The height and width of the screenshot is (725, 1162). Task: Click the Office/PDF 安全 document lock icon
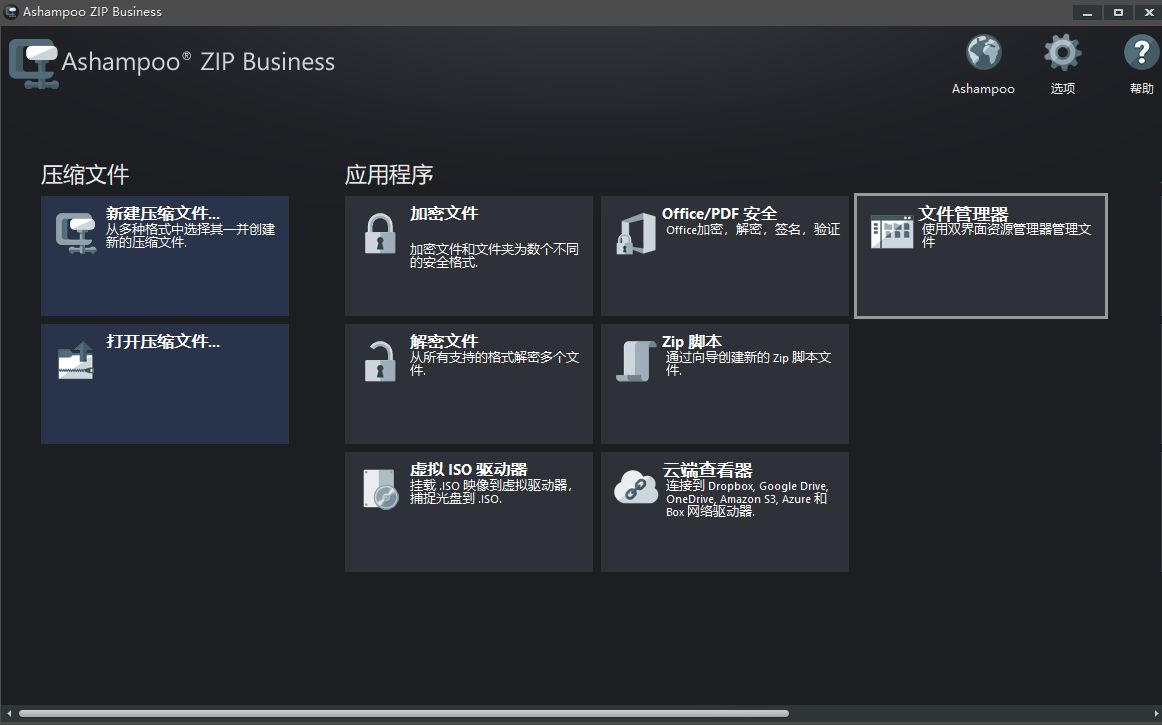636,234
